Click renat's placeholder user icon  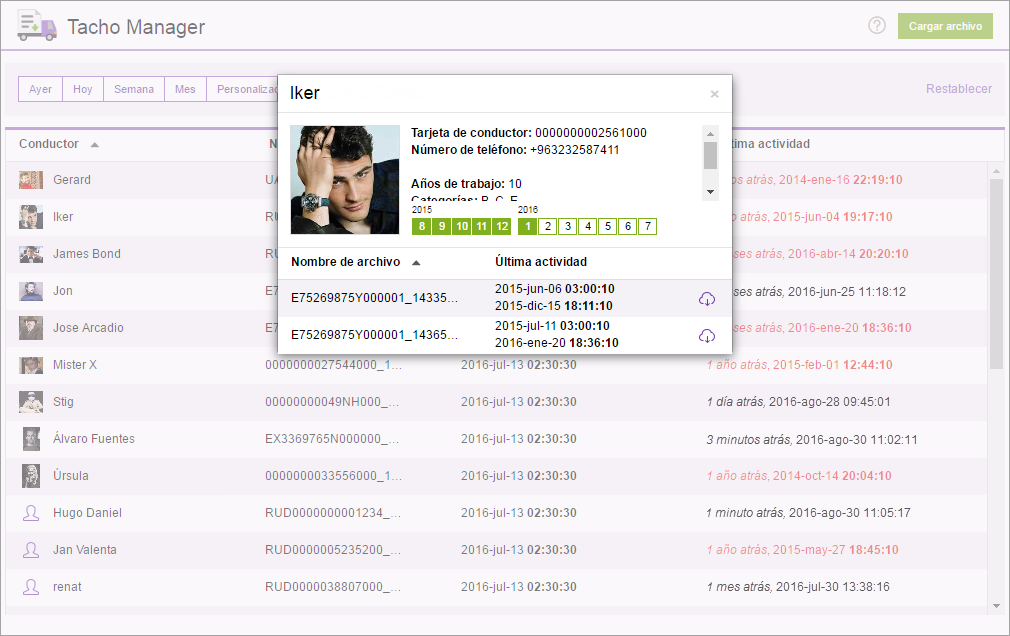(x=31, y=587)
